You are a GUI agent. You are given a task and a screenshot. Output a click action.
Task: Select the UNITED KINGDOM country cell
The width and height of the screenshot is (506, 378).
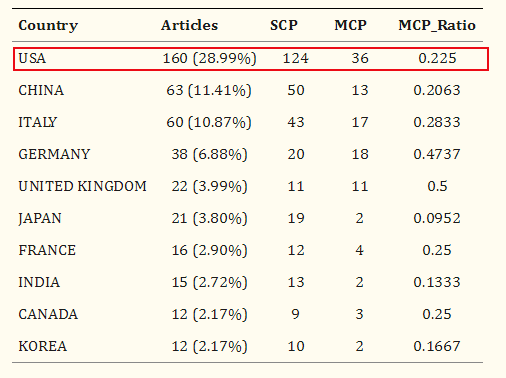[x=82, y=186]
